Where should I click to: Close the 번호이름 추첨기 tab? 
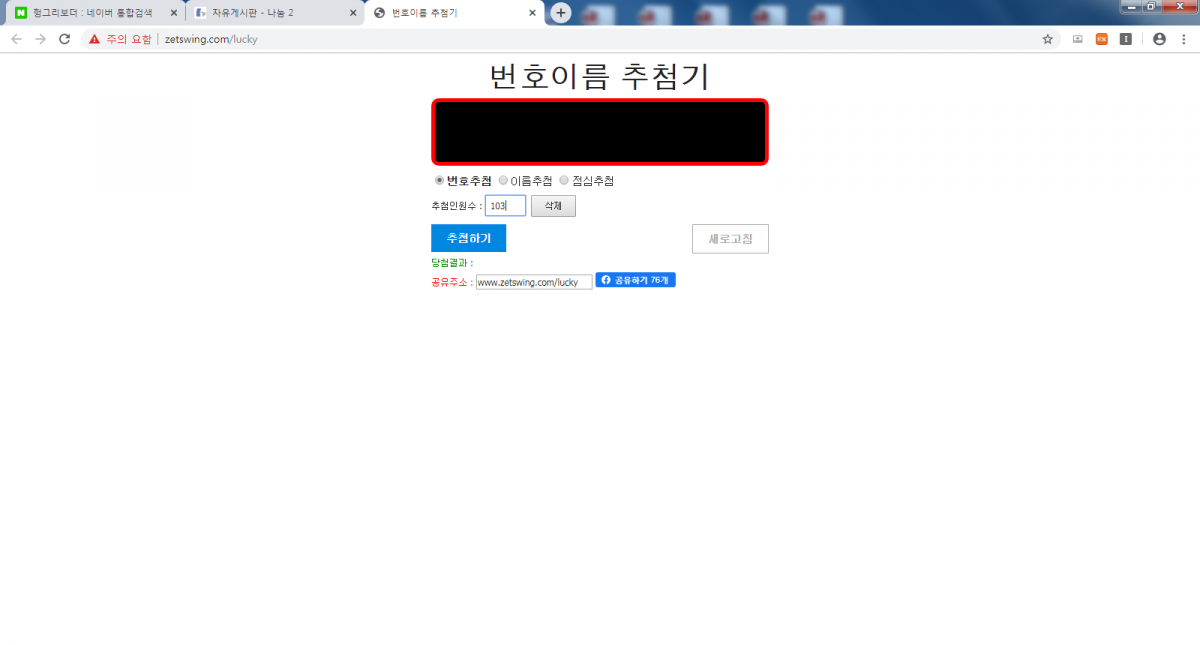(x=531, y=13)
